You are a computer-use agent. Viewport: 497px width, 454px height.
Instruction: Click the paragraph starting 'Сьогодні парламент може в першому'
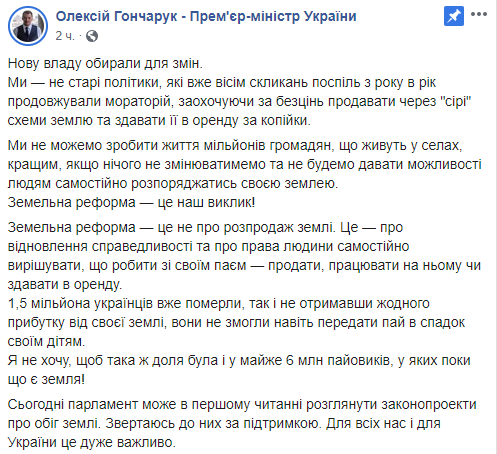(x=242, y=423)
